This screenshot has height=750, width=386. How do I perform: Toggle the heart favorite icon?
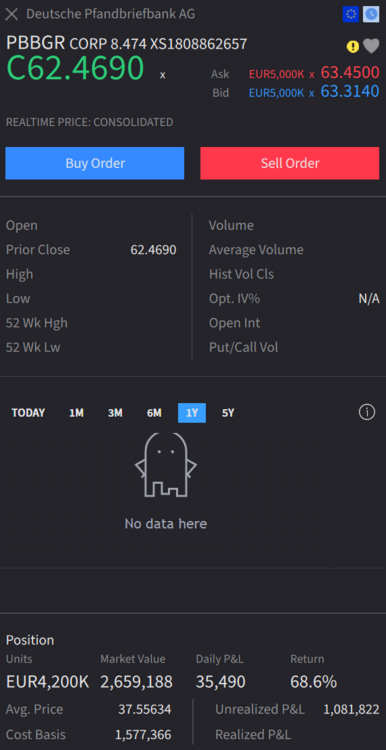pos(371,46)
